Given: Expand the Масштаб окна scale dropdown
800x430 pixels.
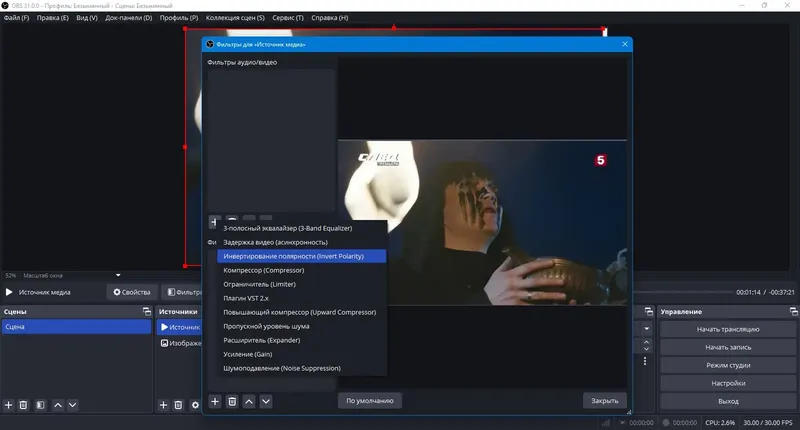Looking at the screenshot, I should pyautogui.click(x=118, y=275).
